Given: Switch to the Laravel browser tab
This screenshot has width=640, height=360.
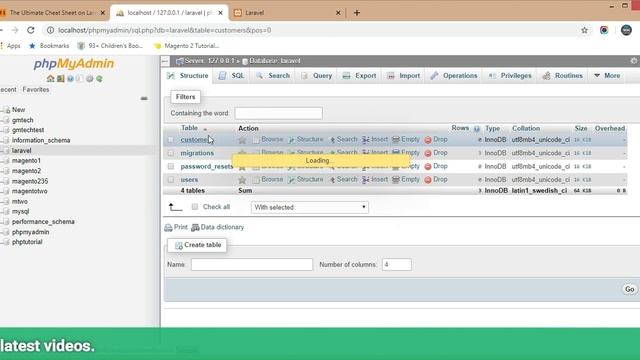Looking at the screenshot, I should pos(287,13).
